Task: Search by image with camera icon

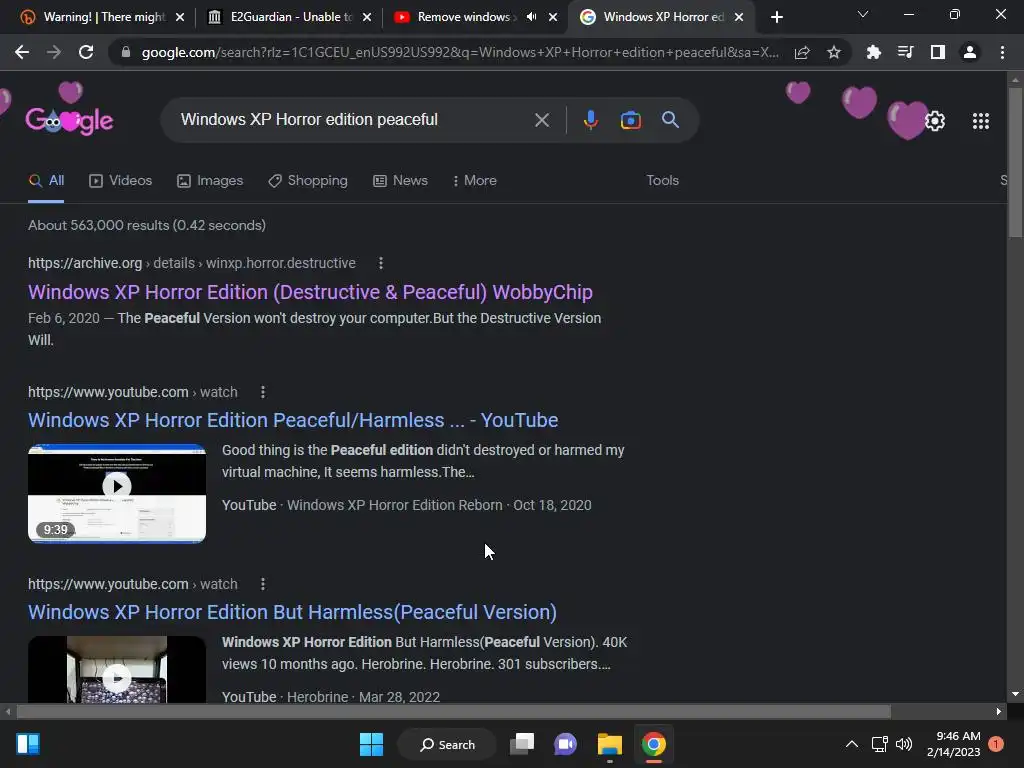Action: (630, 120)
